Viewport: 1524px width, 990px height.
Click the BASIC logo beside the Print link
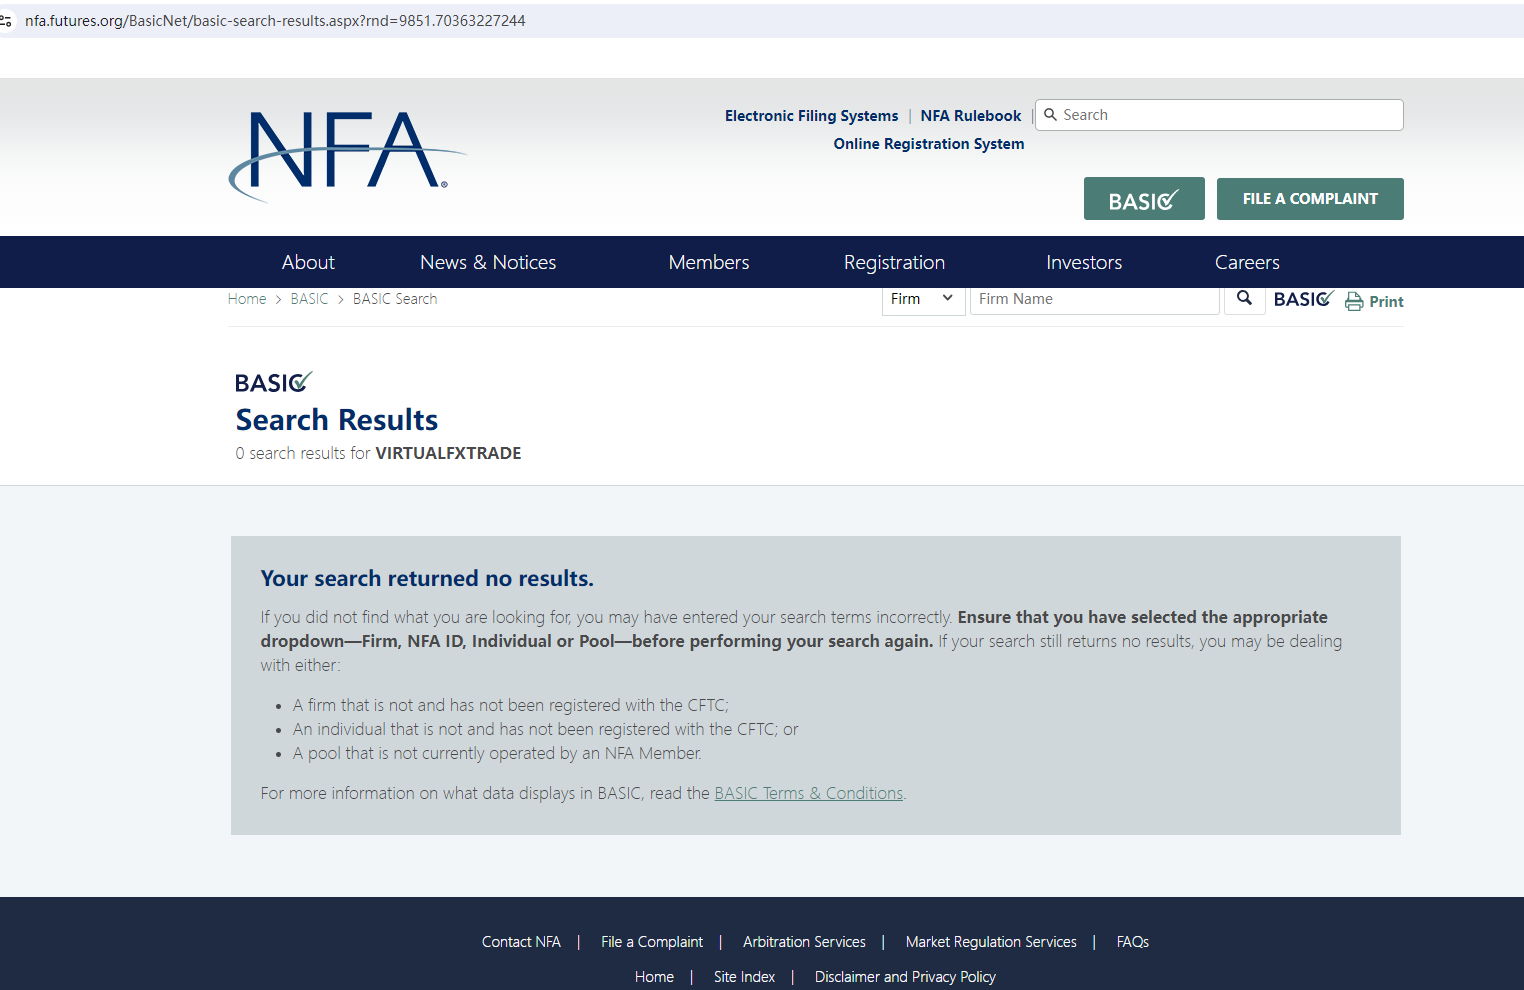(1303, 299)
